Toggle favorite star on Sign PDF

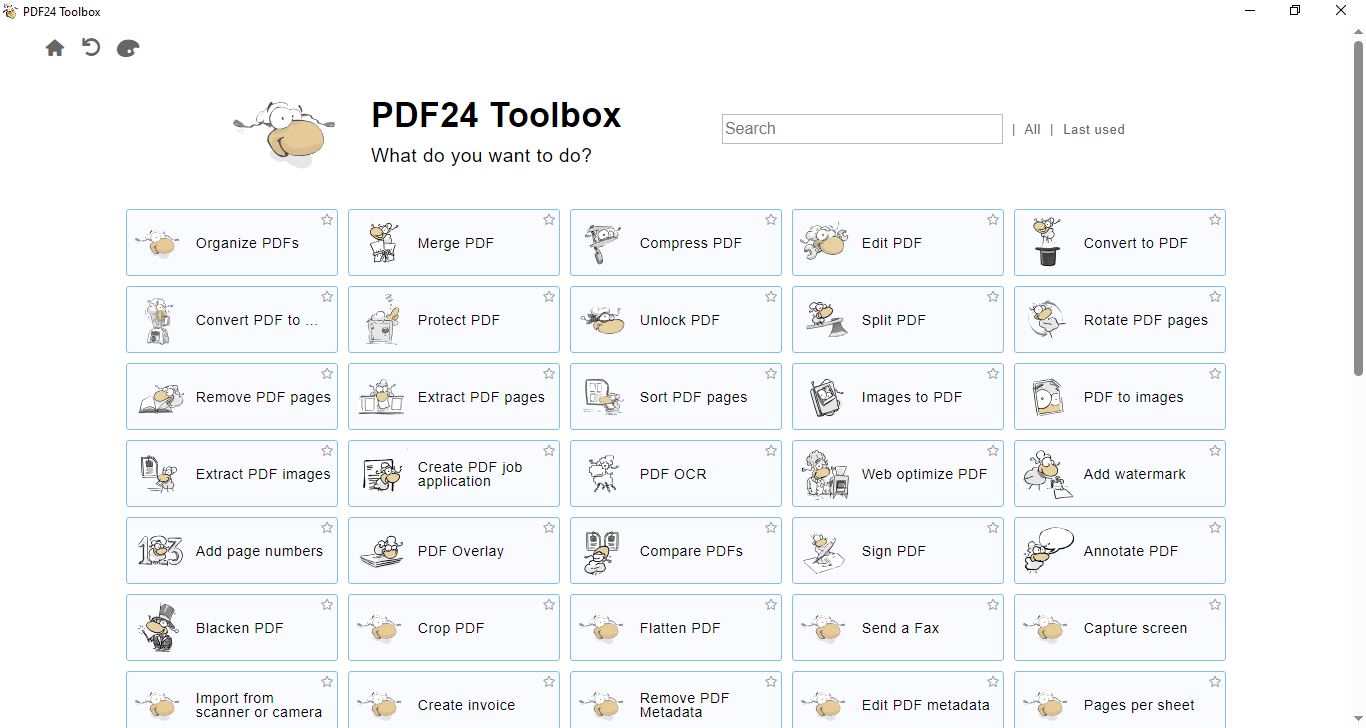[993, 528]
